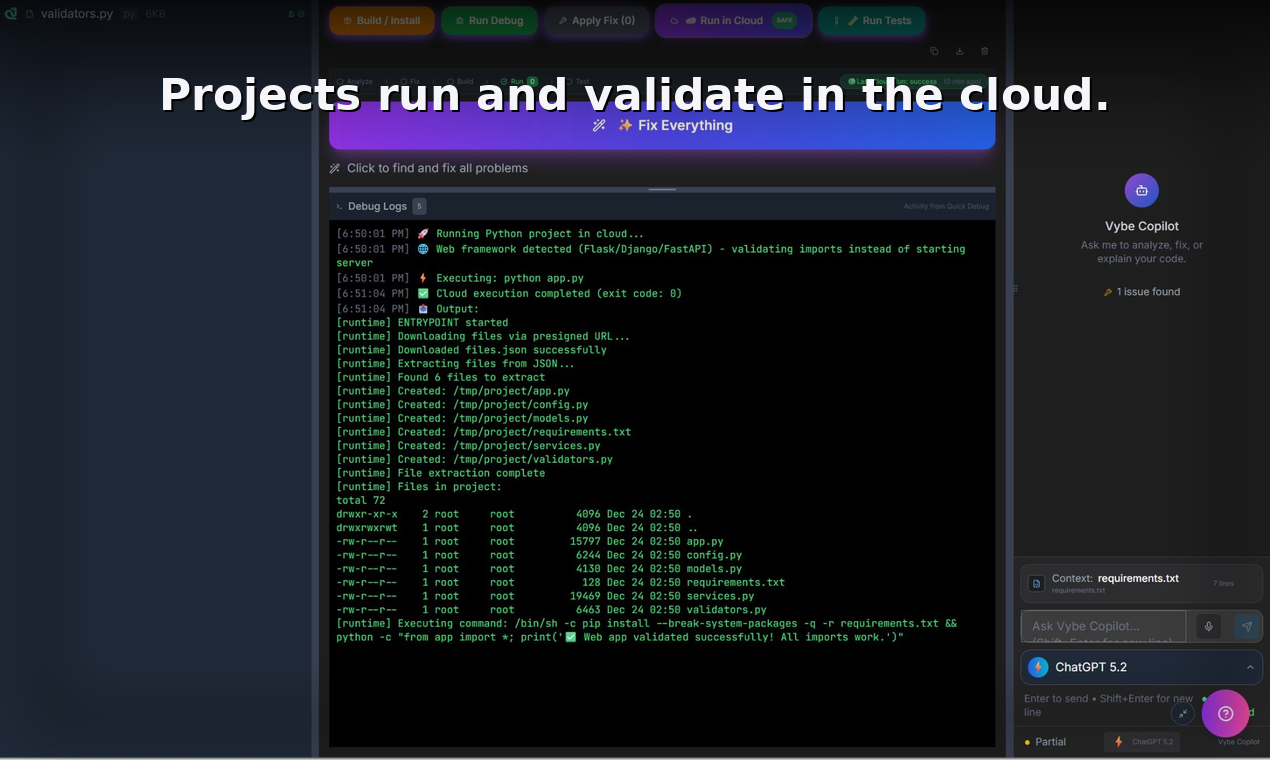Click the ChatGPT 5.2 status bar chip
The height and width of the screenshot is (760, 1270).
[1141, 742]
